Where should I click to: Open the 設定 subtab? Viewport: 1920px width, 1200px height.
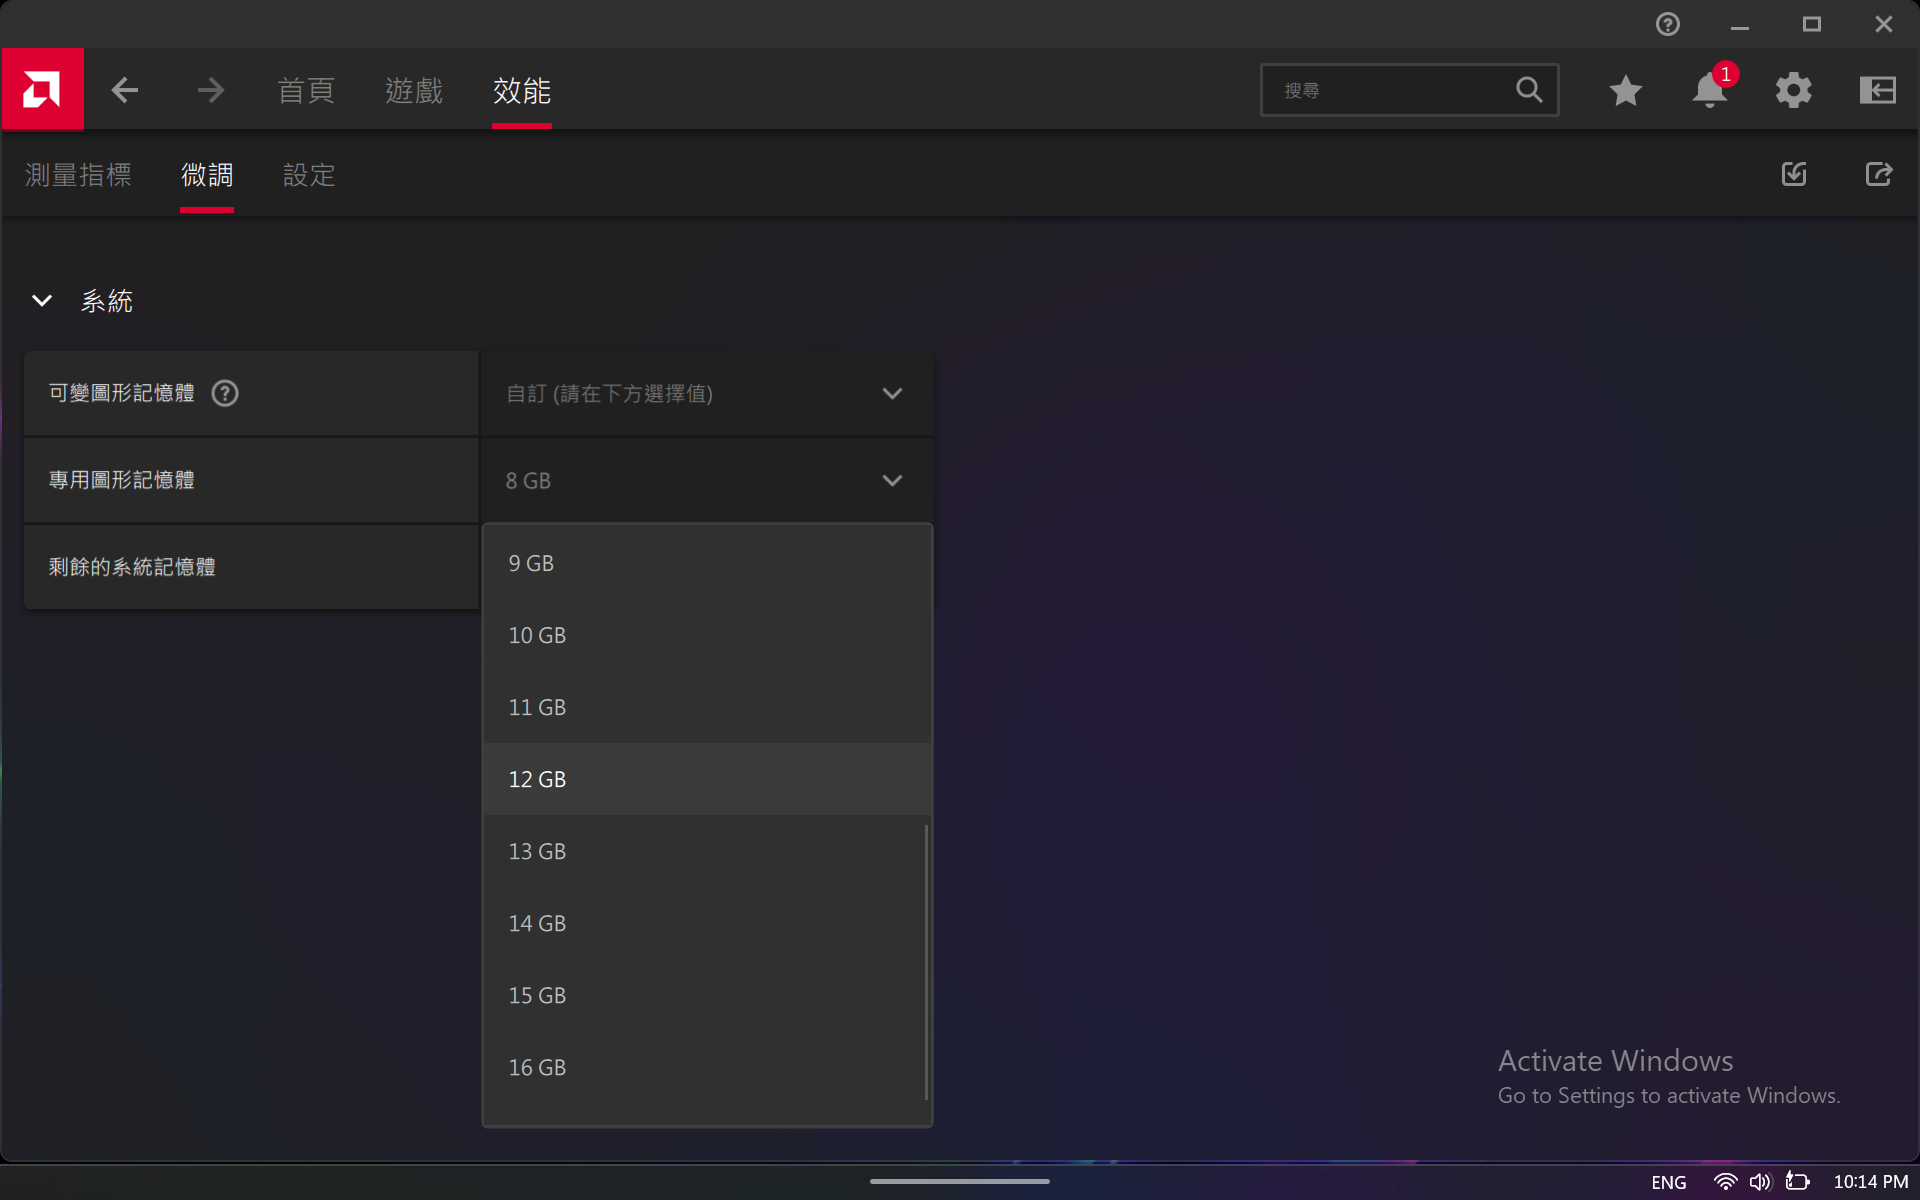[309, 175]
